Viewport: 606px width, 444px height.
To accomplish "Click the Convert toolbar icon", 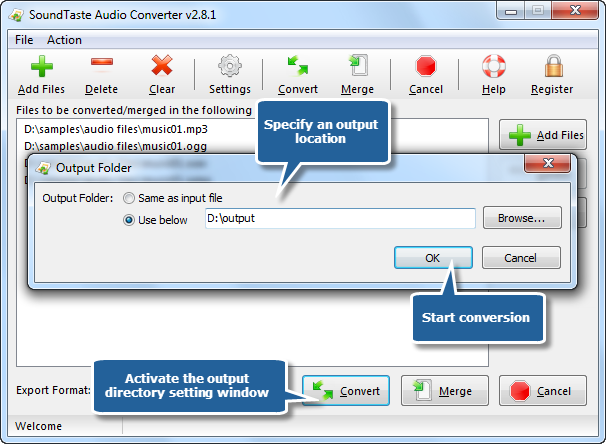I will pos(298,65).
